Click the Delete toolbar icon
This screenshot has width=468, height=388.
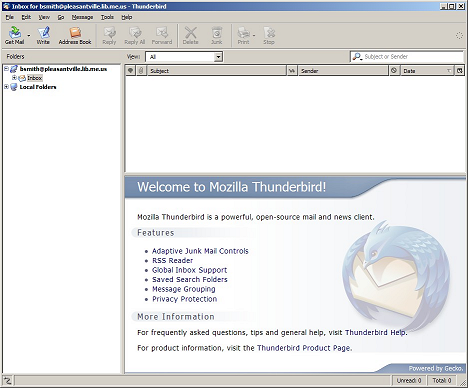click(191, 35)
